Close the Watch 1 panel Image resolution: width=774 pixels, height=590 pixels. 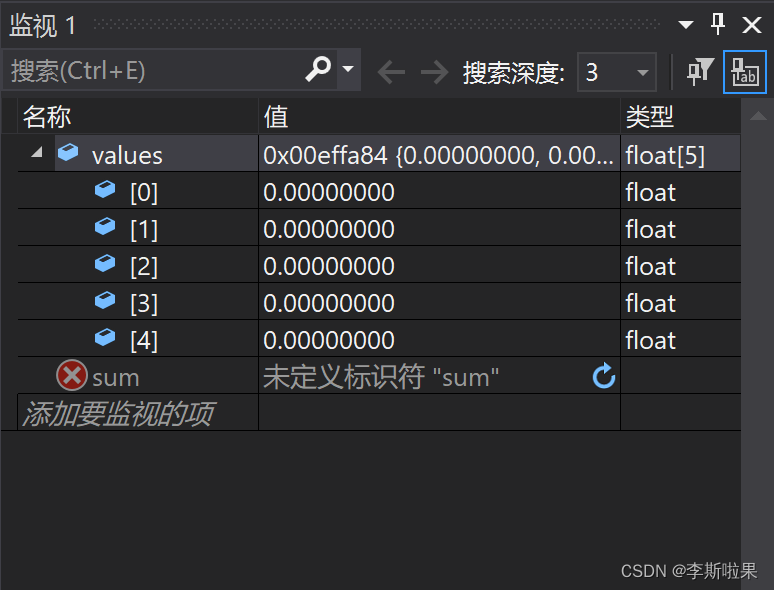coord(752,25)
